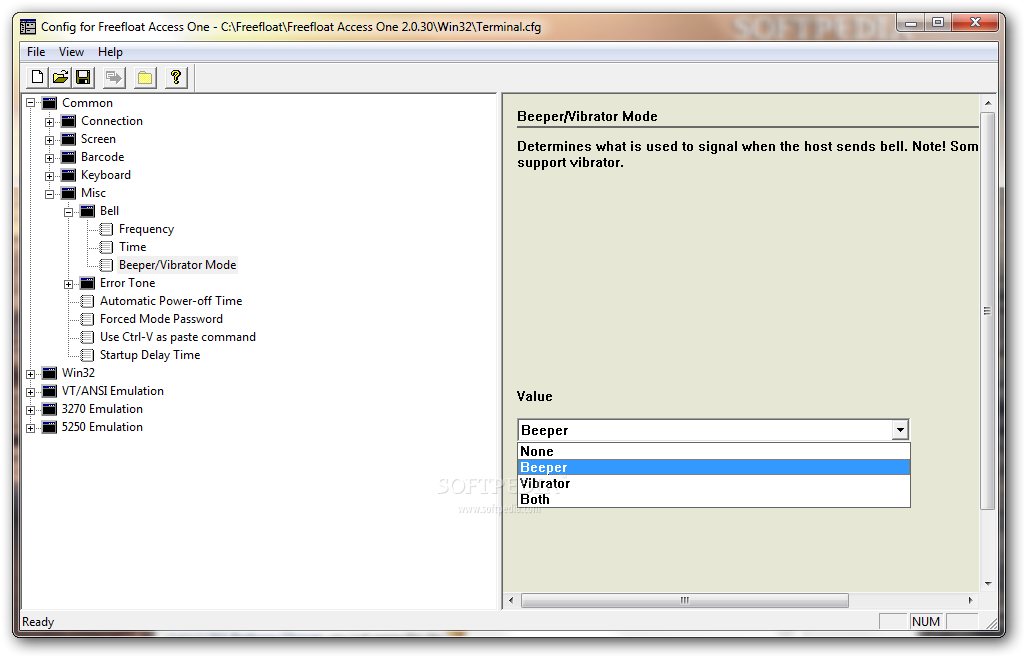This screenshot has width=1026, height=658.
Task: Click the app icon in title bar
Action: [28, 27]
